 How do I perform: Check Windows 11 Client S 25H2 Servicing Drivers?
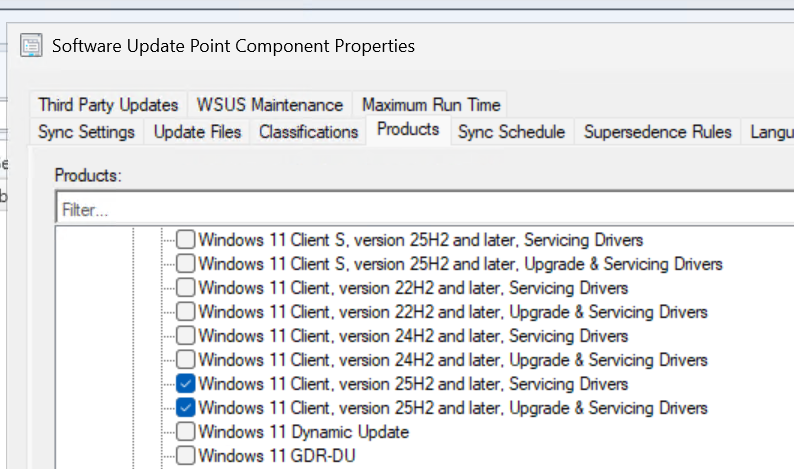point(186,240)
